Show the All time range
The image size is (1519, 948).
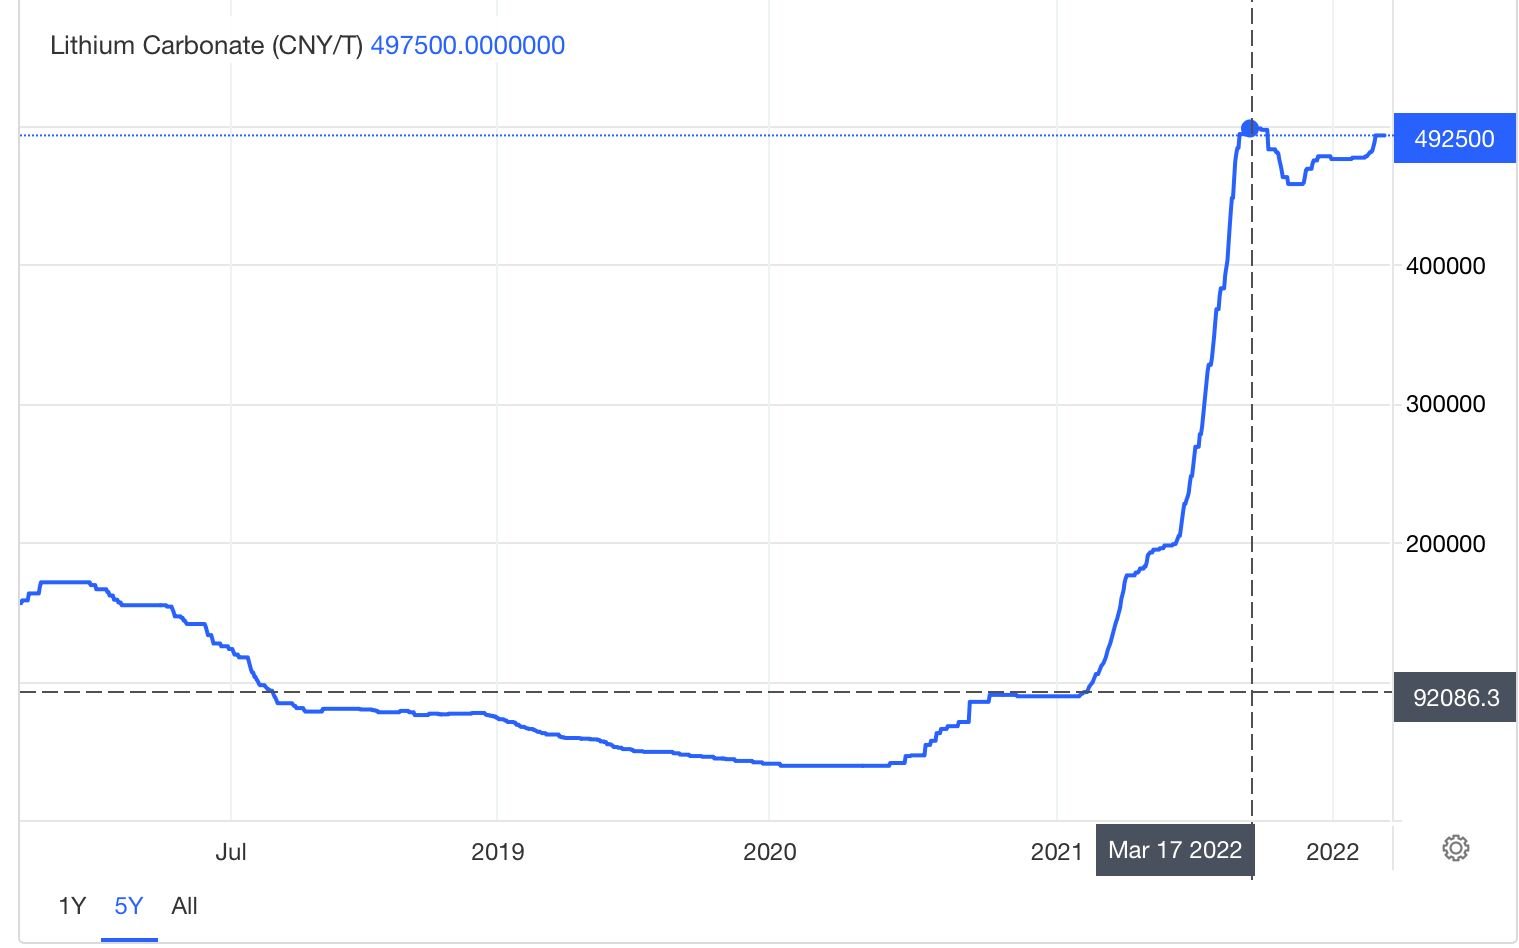click(x=185, y=906)
